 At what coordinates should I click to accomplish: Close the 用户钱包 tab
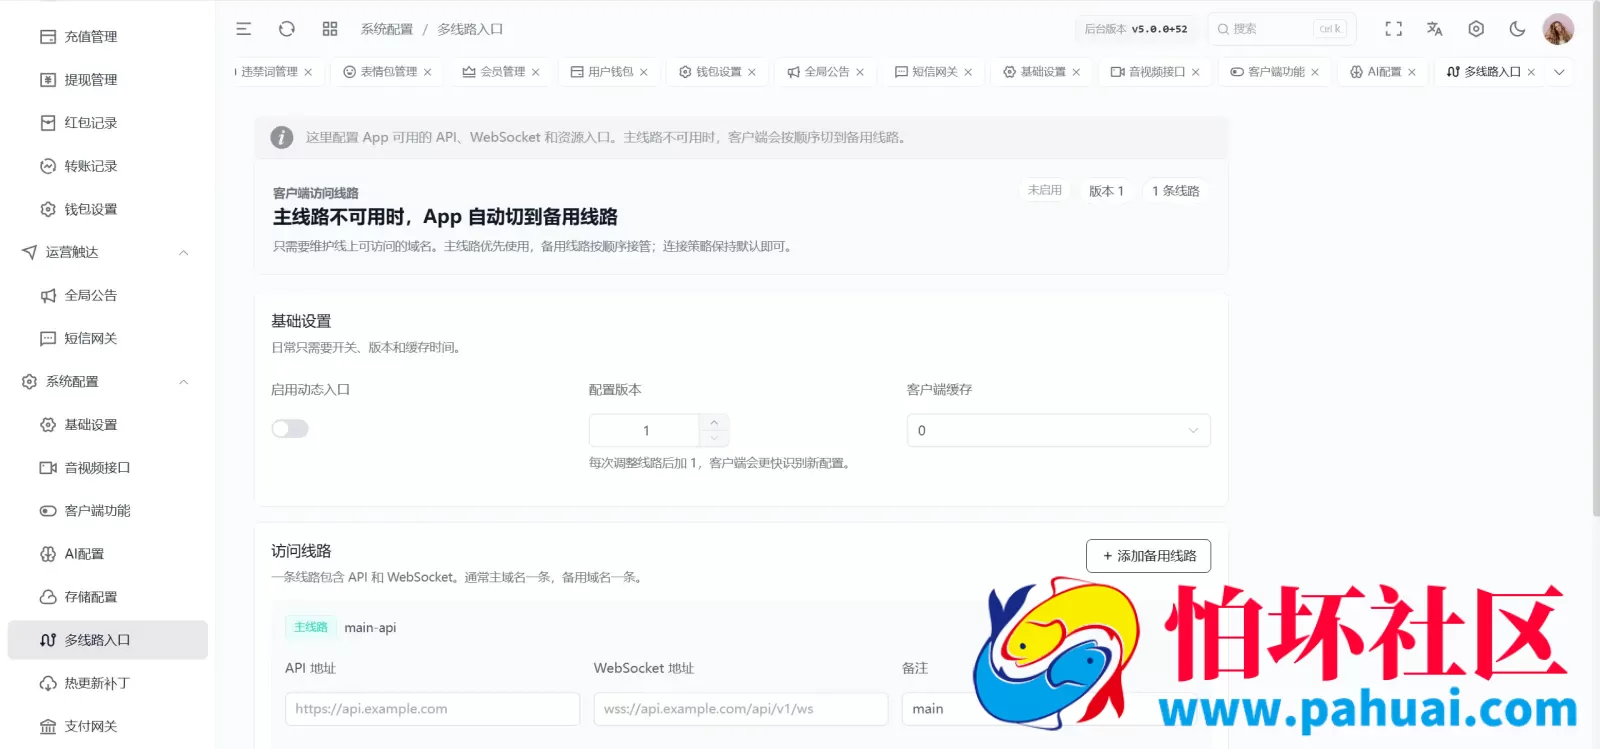pos(643,72)
